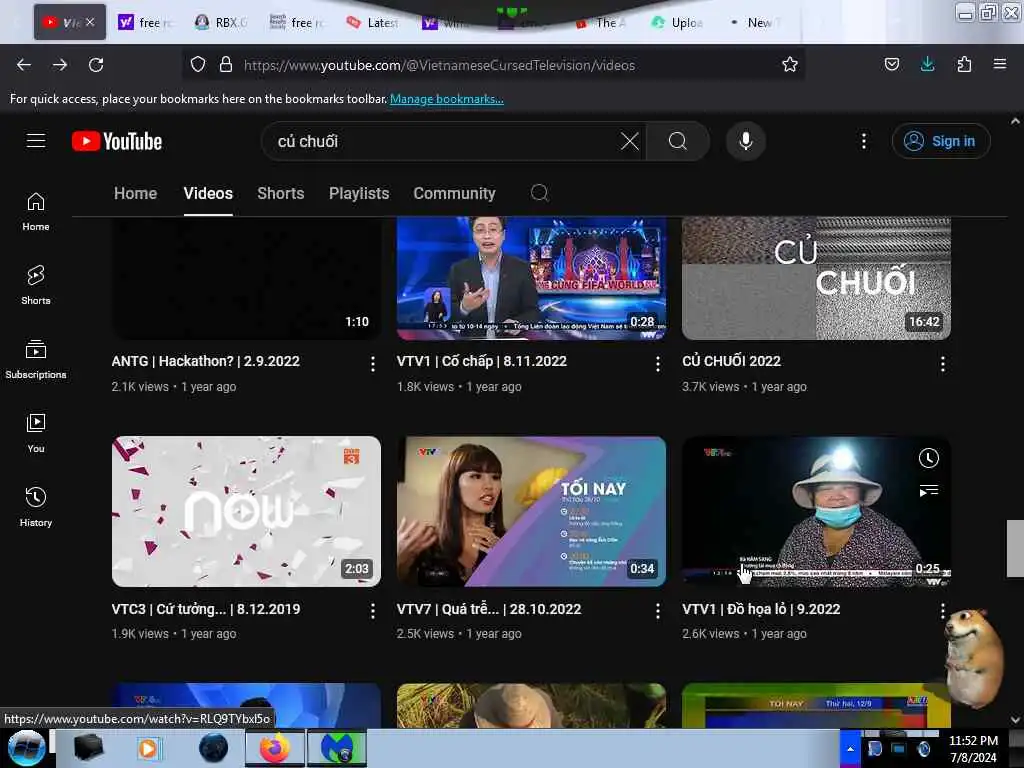Screen dimensions: 1024x768
Task: Open the VTV1 | Cố chấp | 8.11.2022 title
Action: [x=481, y=361]
